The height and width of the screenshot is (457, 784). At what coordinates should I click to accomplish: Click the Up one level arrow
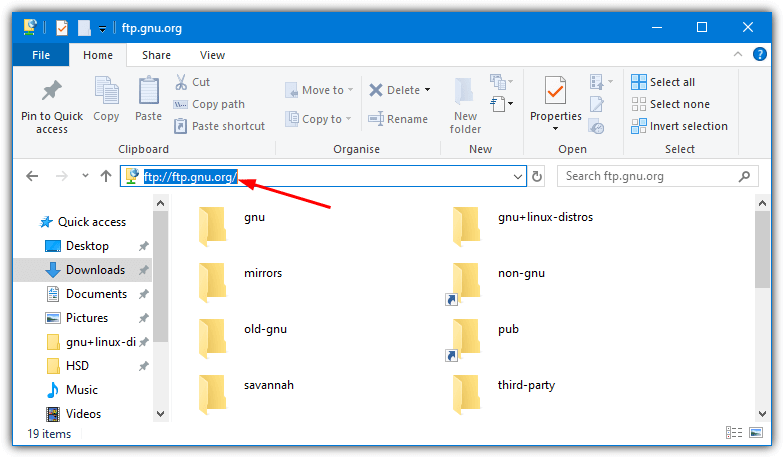point(106,176)
